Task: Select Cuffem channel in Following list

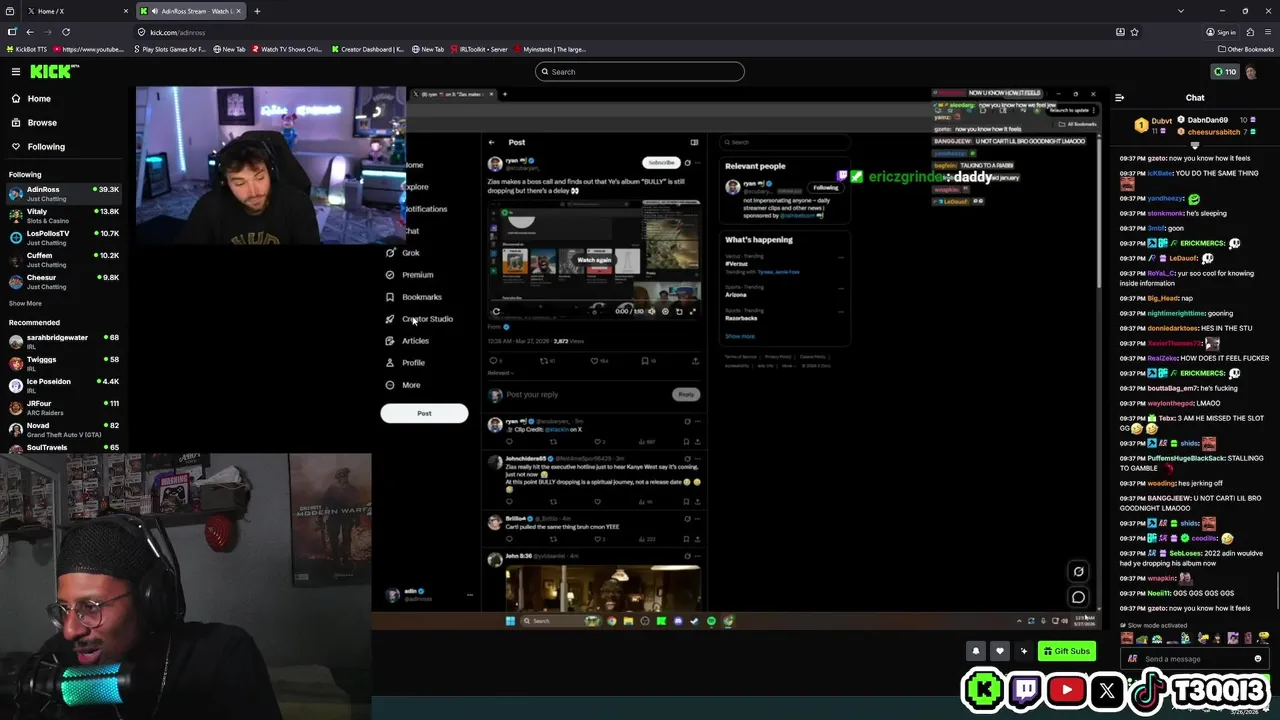Action: pos(64,259)
